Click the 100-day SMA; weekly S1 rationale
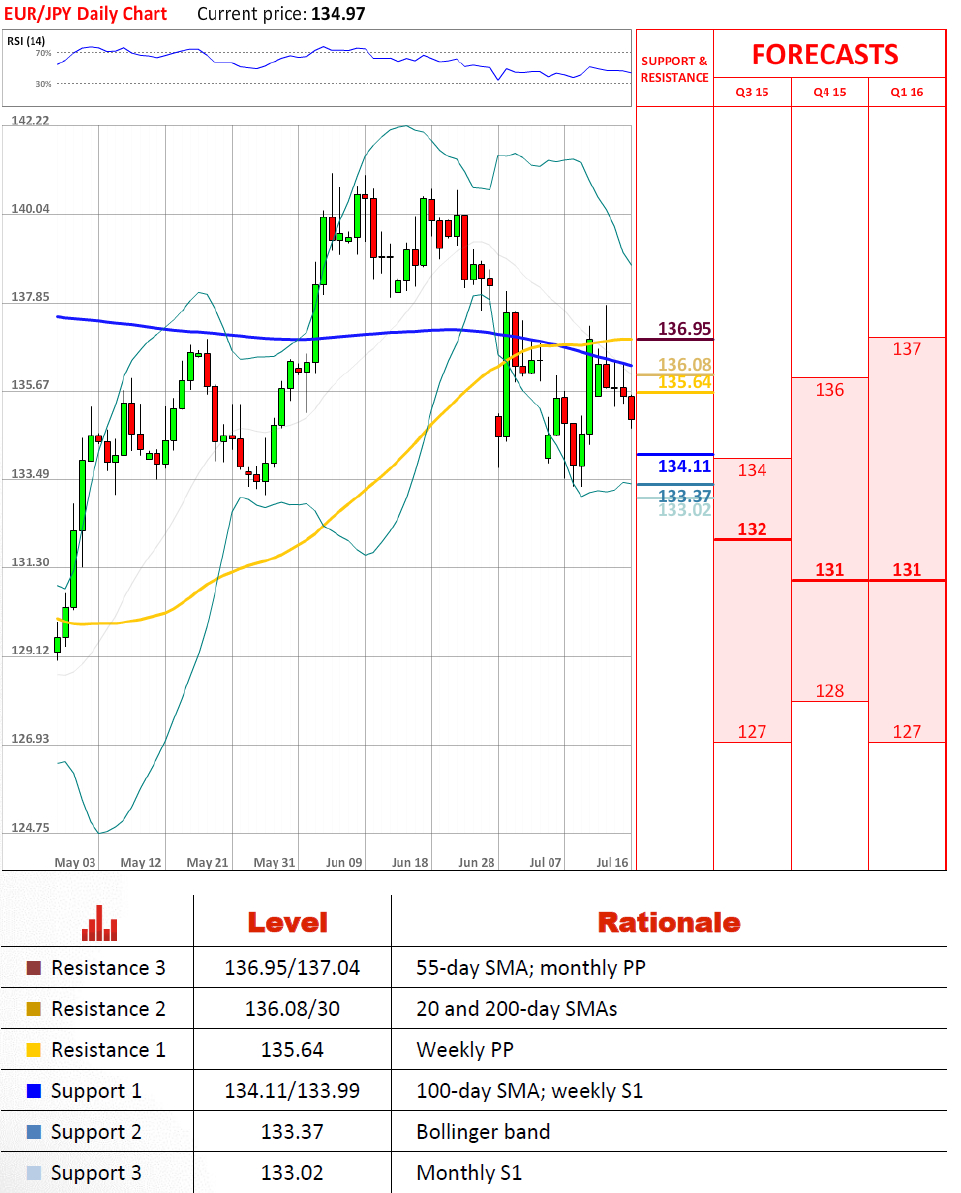Viewport: 961px width, 1193px height. point(530,1091)
